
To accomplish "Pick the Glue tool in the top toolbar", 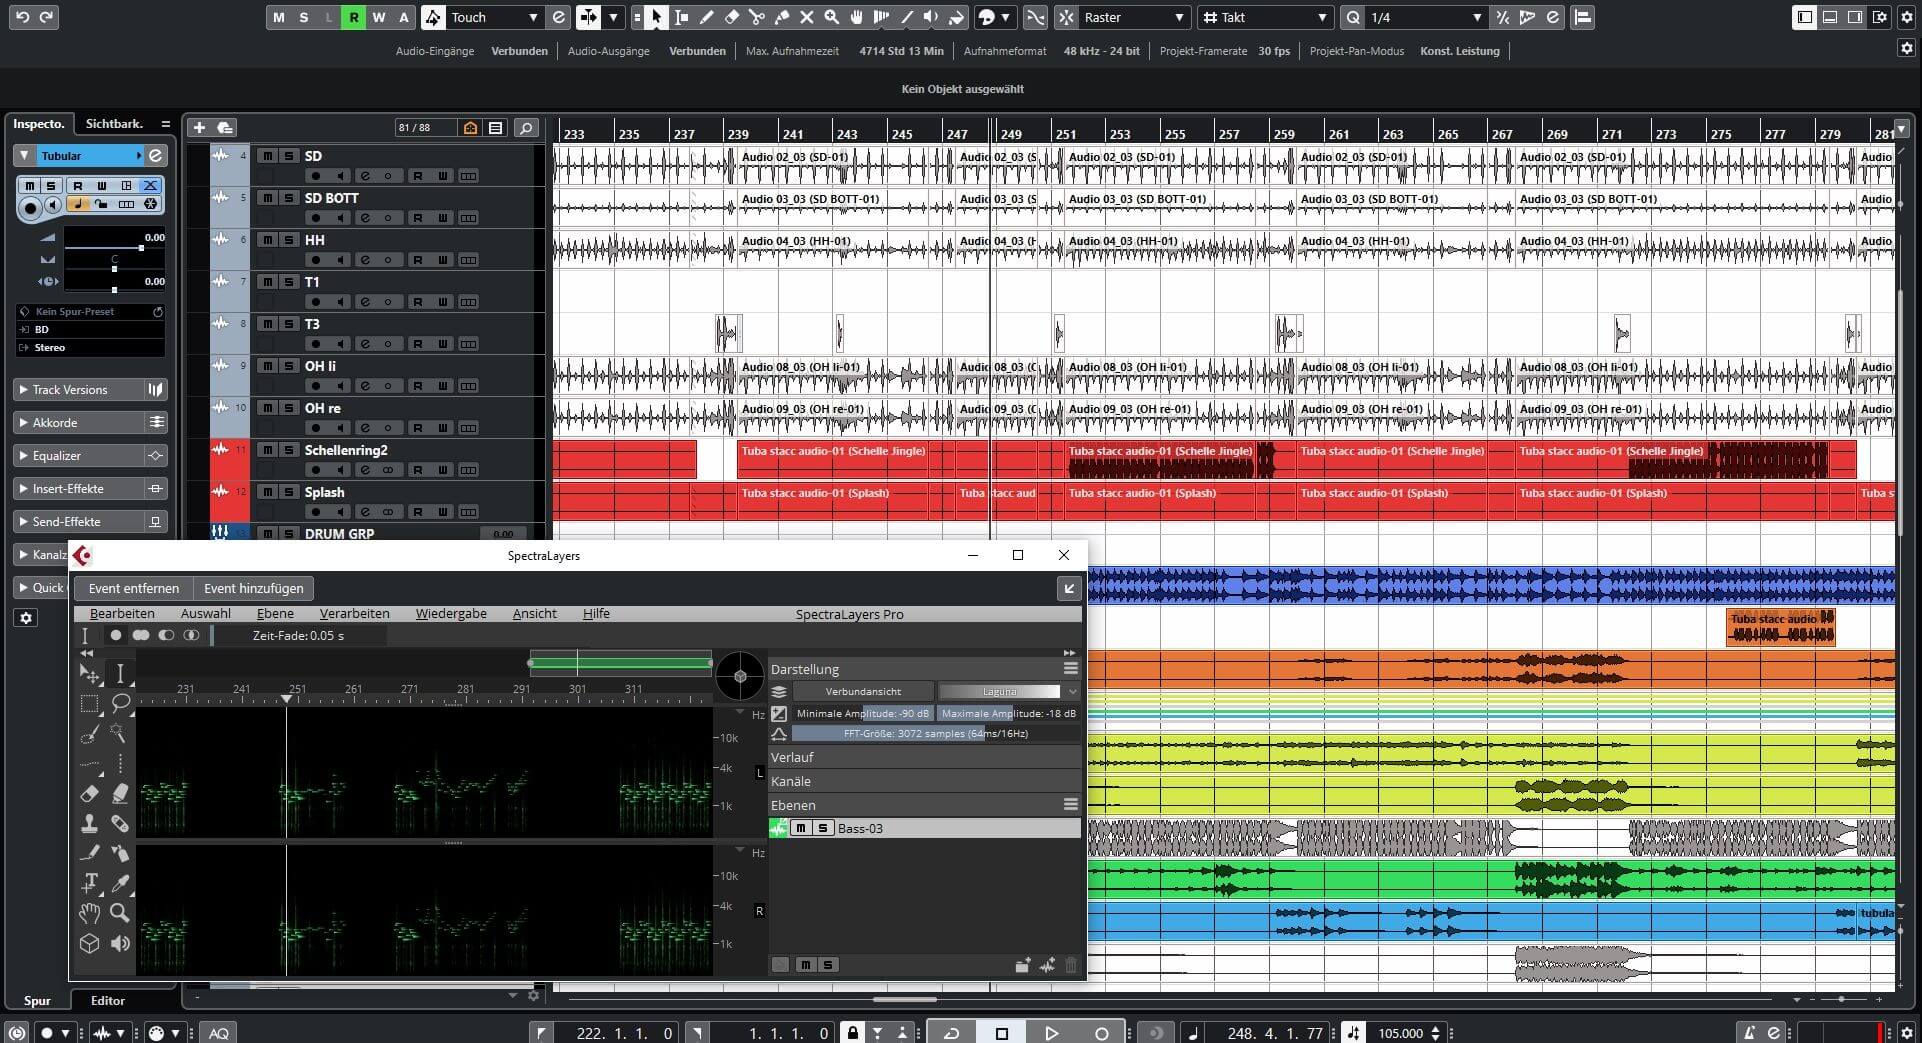I will 782,17.
